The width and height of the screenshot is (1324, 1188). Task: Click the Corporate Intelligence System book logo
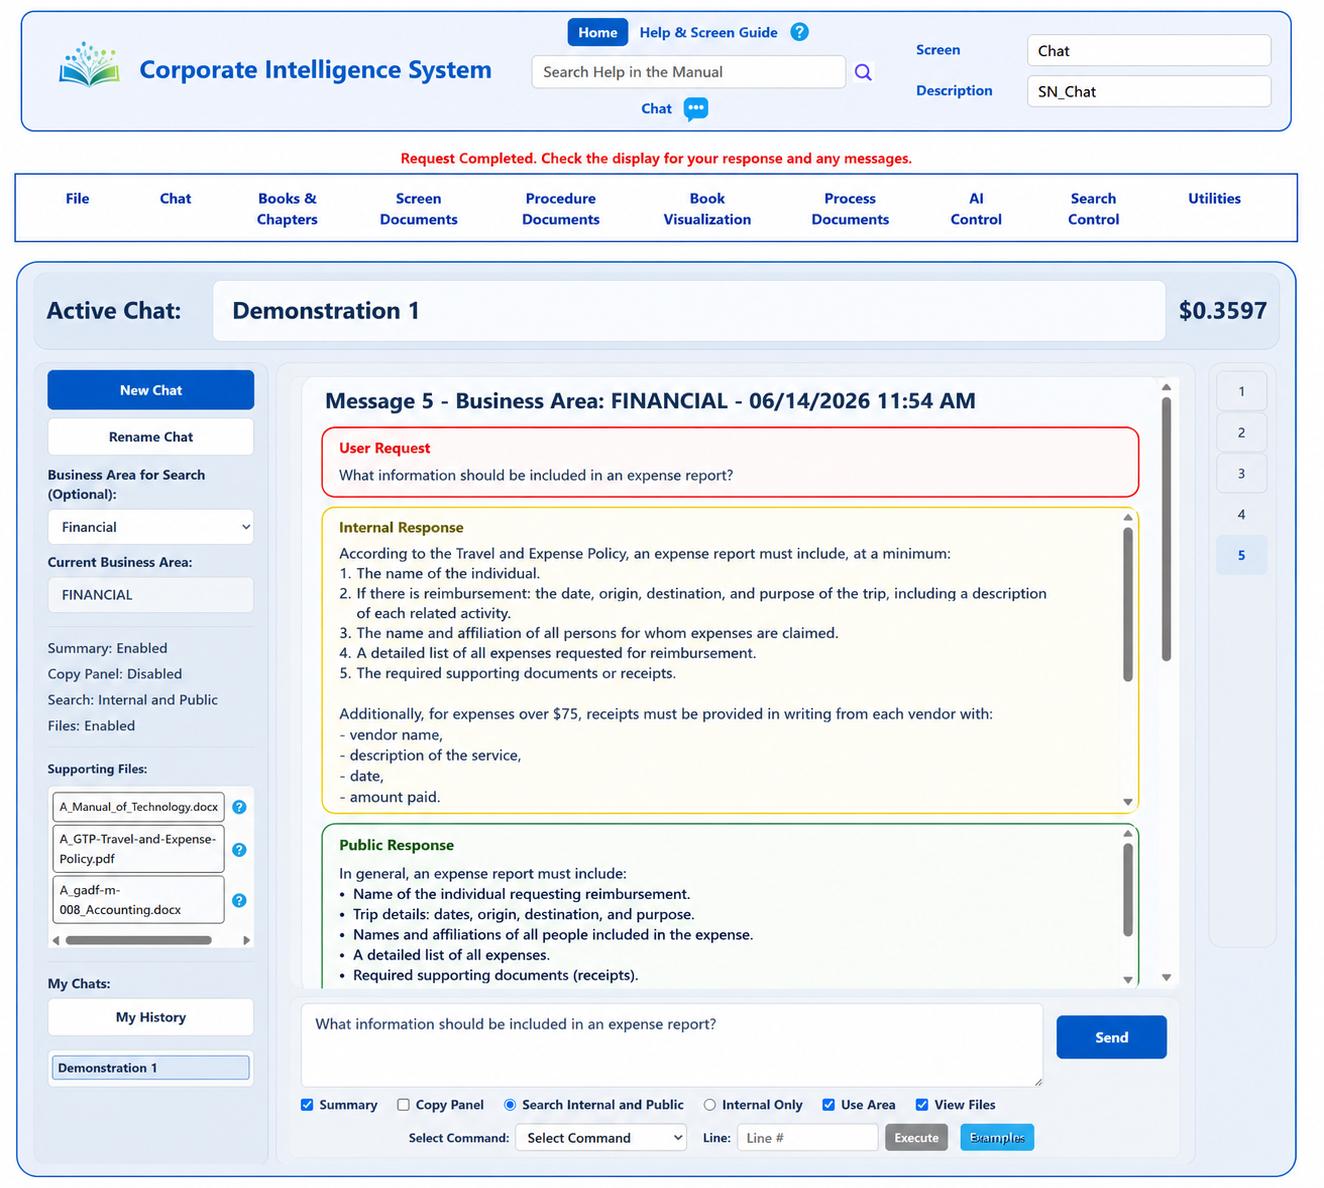pos(89,65)
